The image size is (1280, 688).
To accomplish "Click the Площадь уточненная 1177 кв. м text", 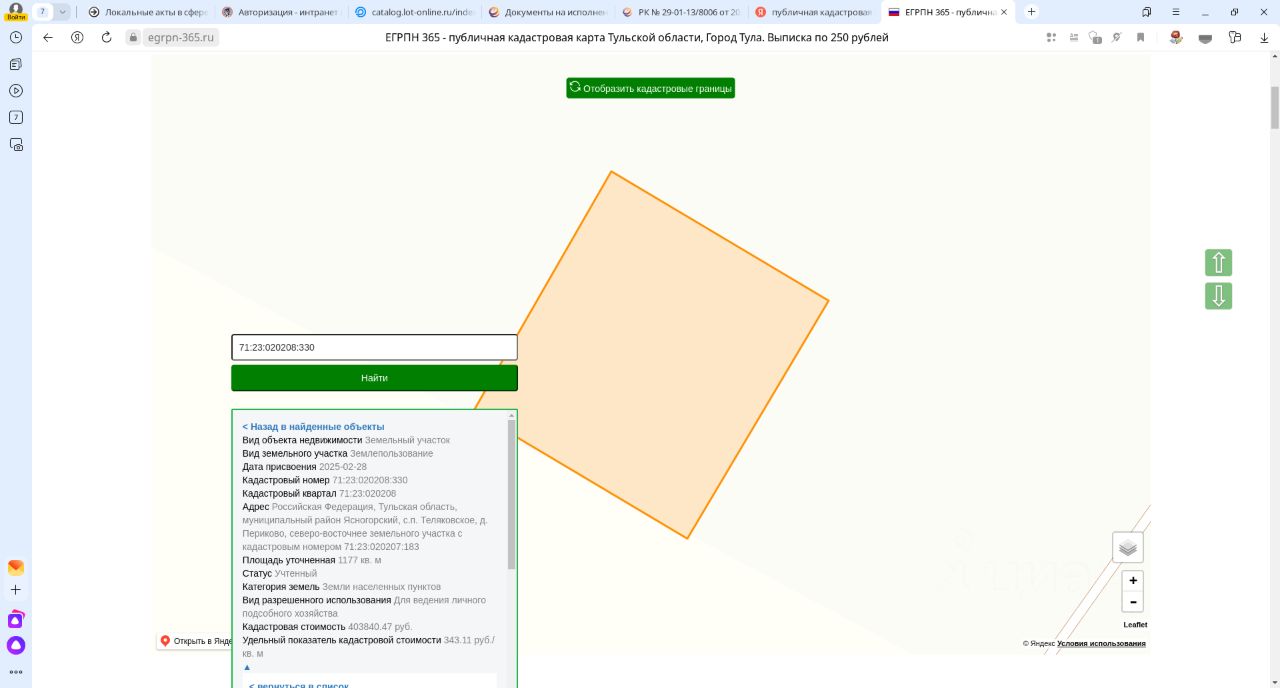I will tap(311, 560).
